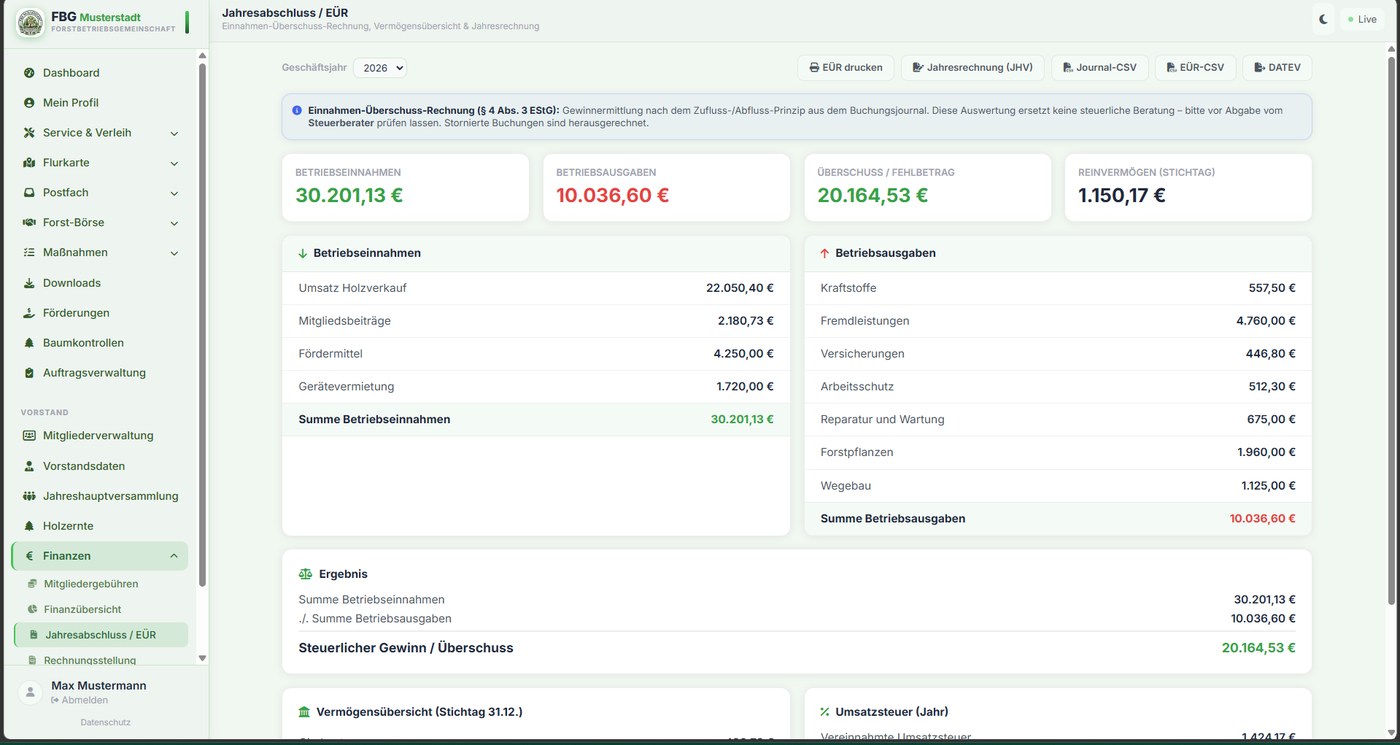Collapse the Finanzen menu section
Image resolution: width=1400 pixels, height=745 pixels.
coord(174,556)
